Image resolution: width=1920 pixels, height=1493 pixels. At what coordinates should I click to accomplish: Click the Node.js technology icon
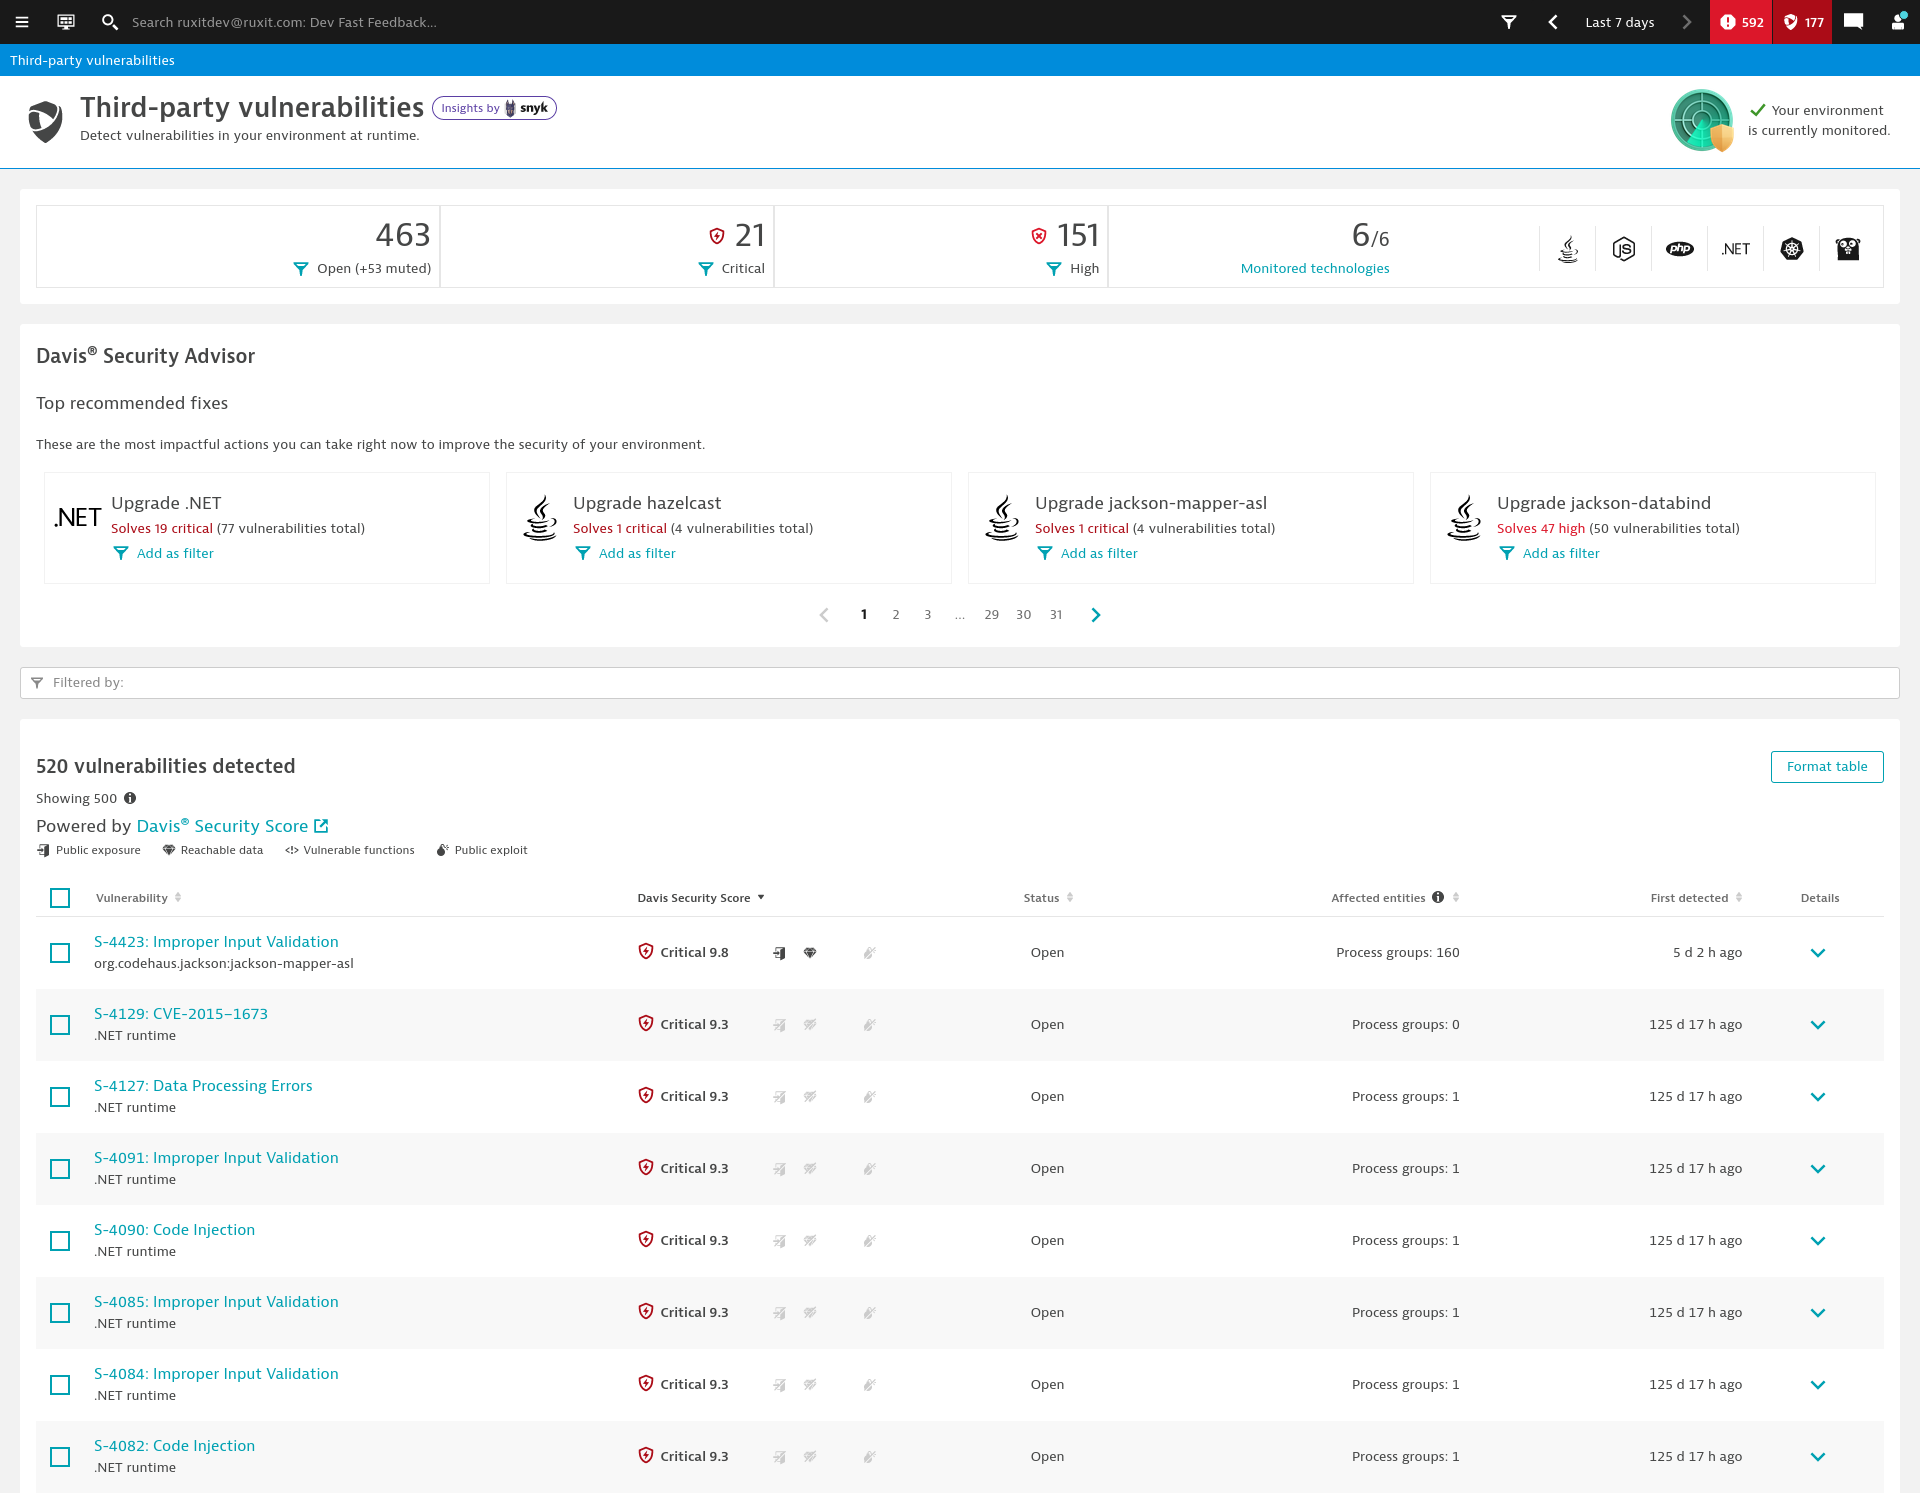click(x=1624, y=249)
